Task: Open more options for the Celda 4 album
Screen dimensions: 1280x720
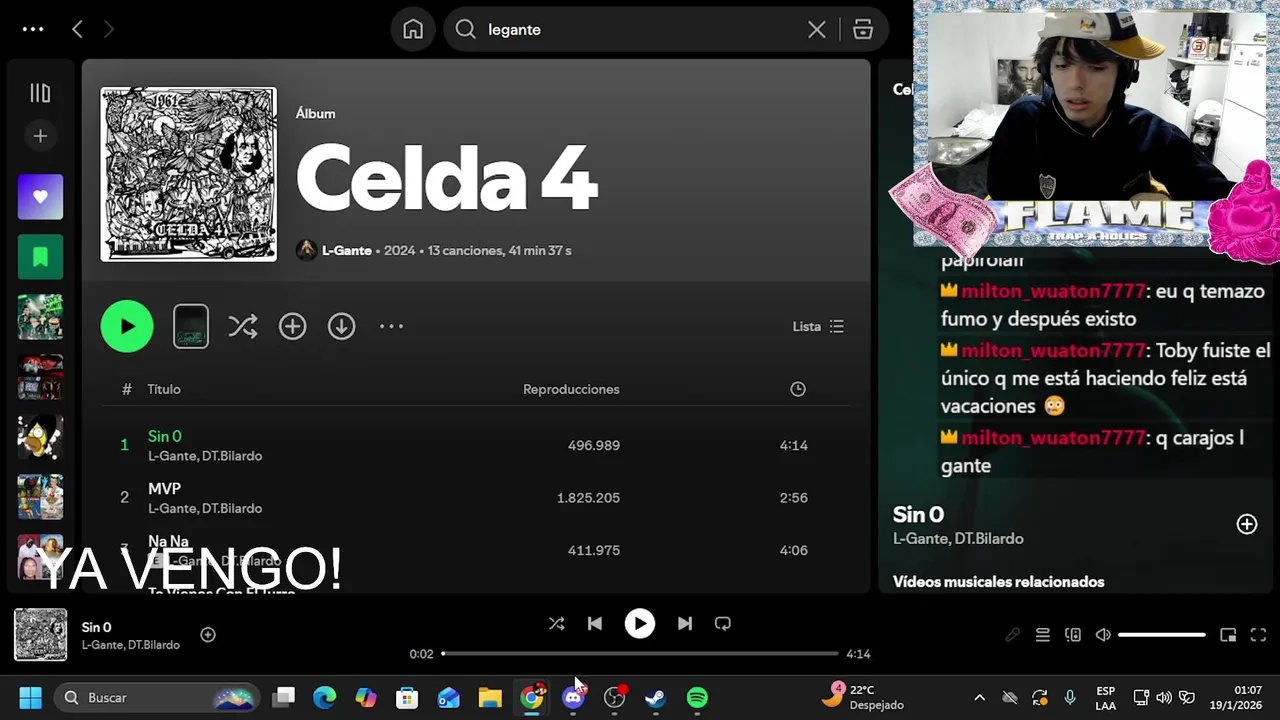Action: point(391,326)
